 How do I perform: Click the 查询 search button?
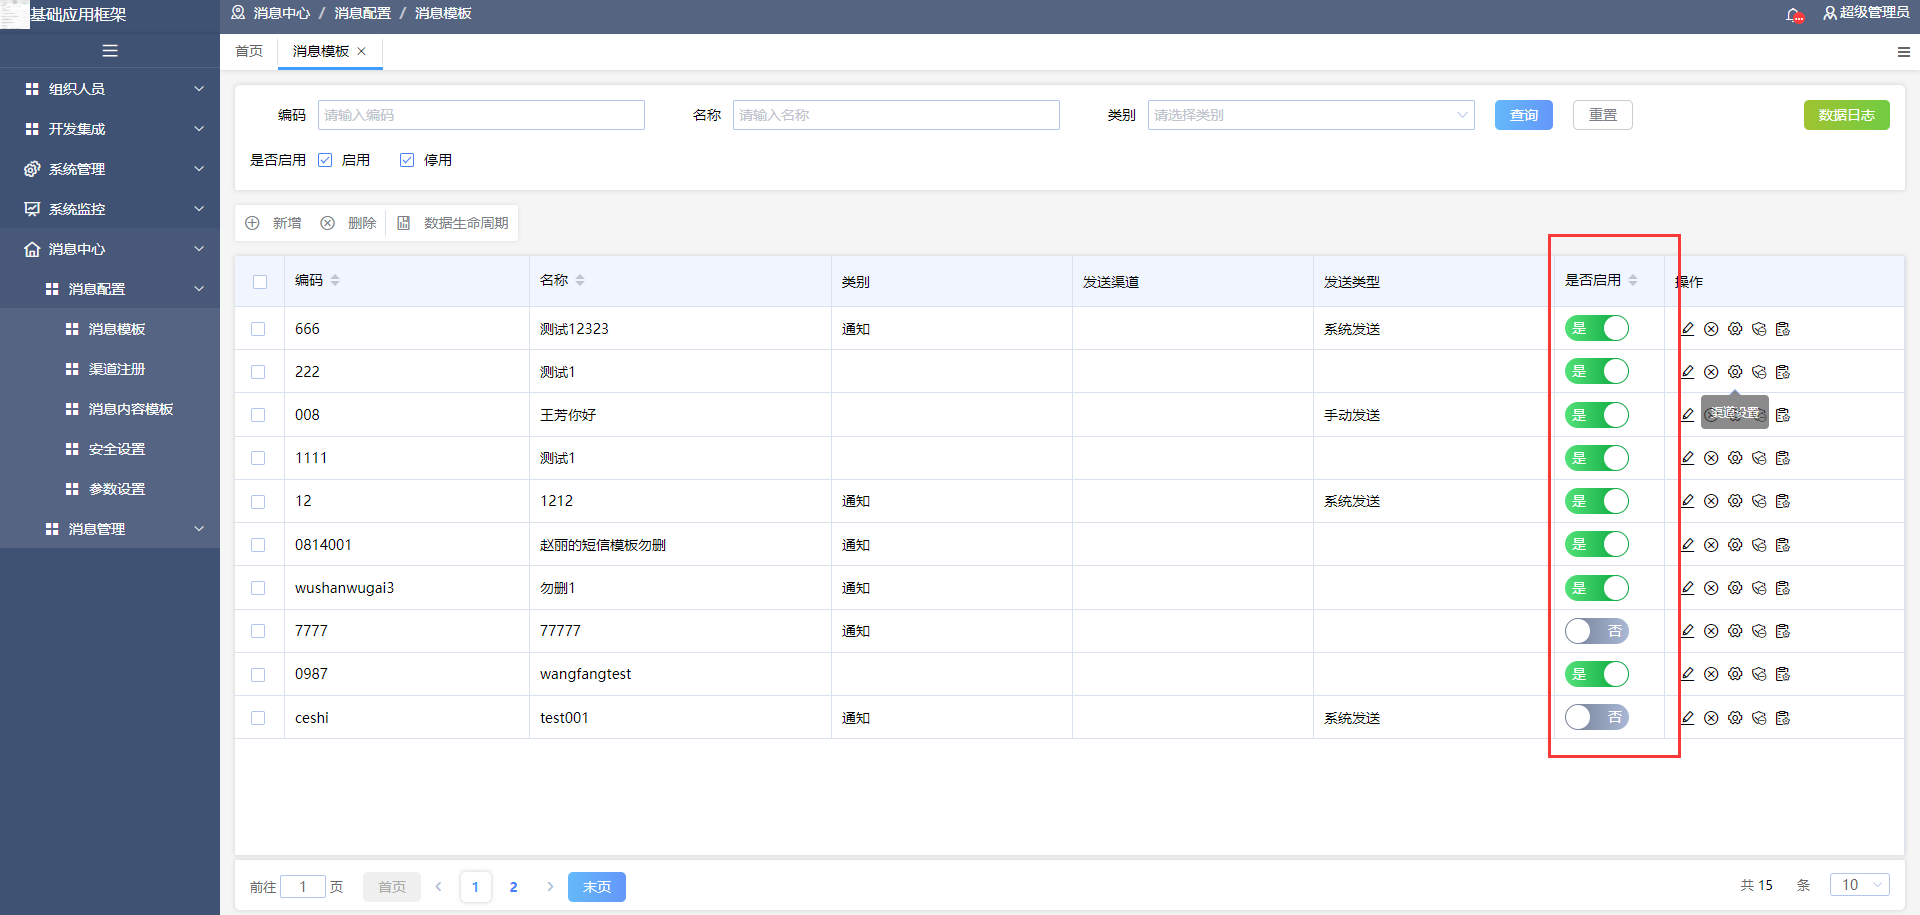(1524, 115)
